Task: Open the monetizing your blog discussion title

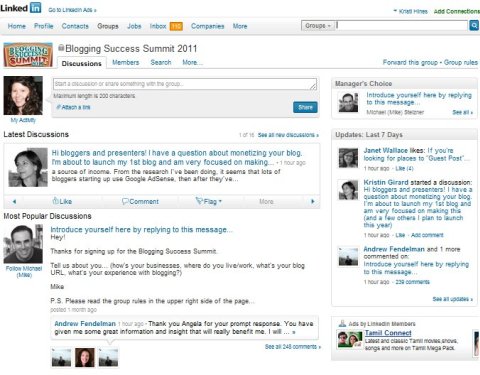Action: pos(177,158)
